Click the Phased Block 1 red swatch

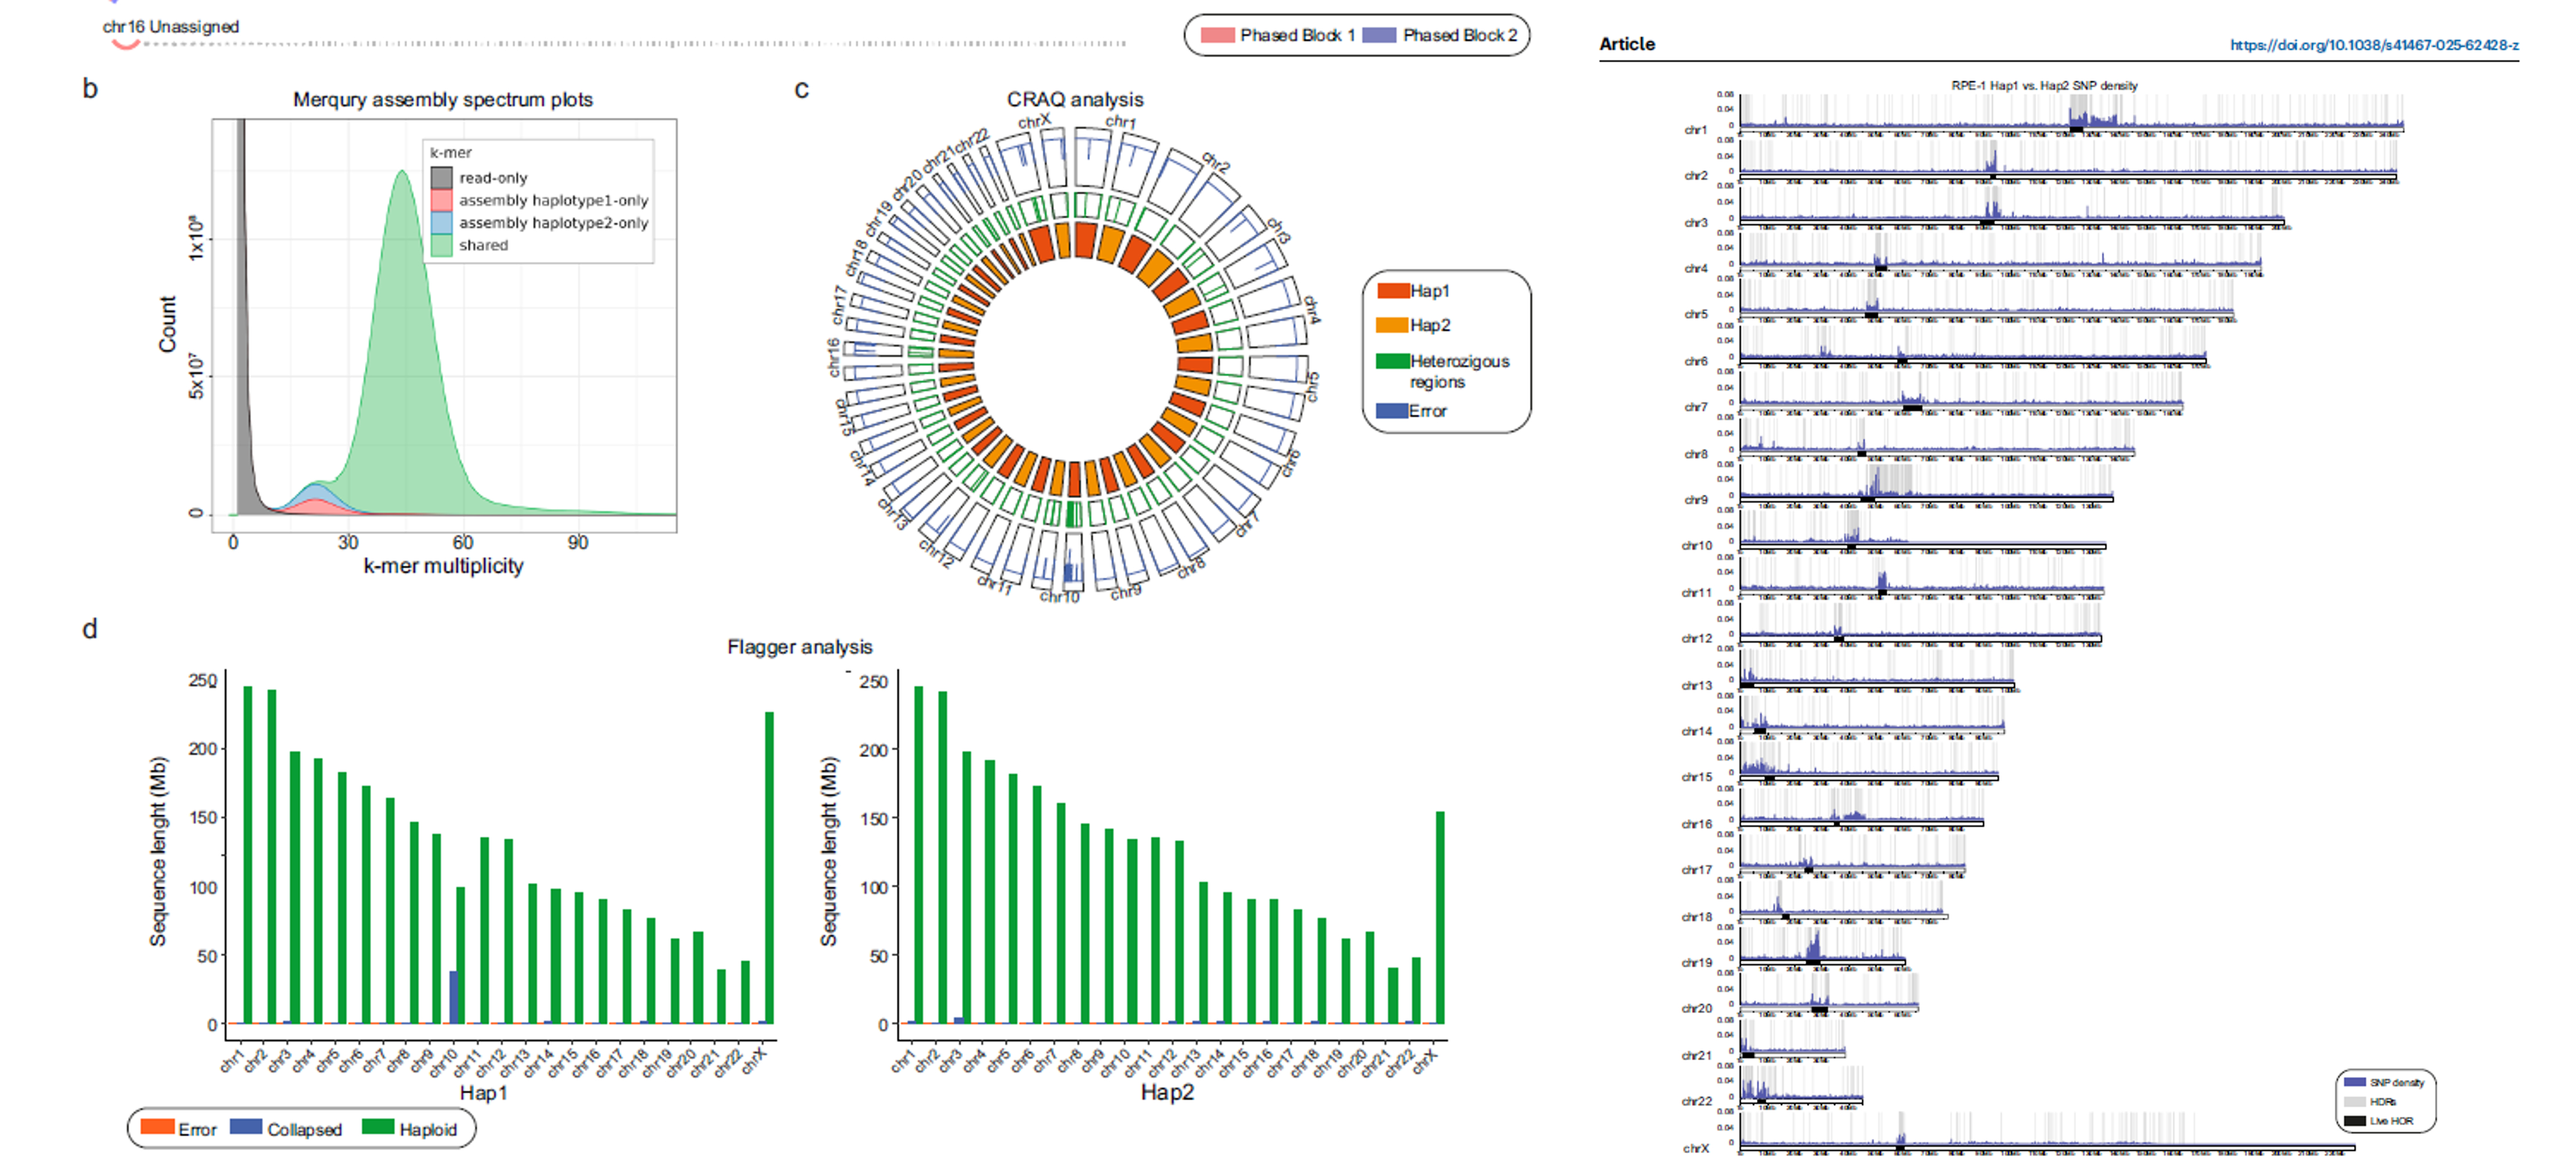[x=1217, y=35]
